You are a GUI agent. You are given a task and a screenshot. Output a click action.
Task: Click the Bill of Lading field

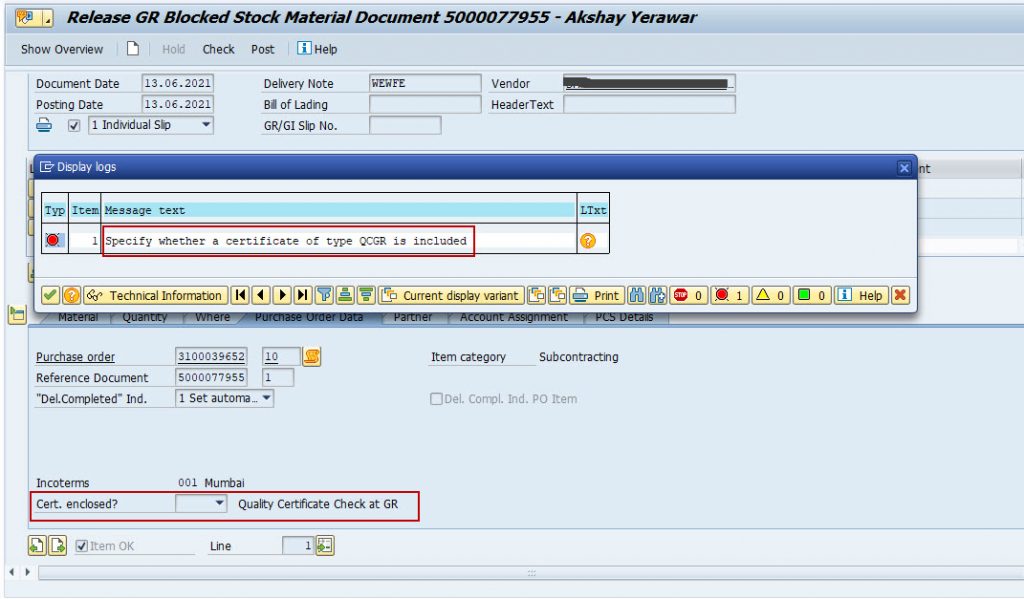tap(425, 104)
